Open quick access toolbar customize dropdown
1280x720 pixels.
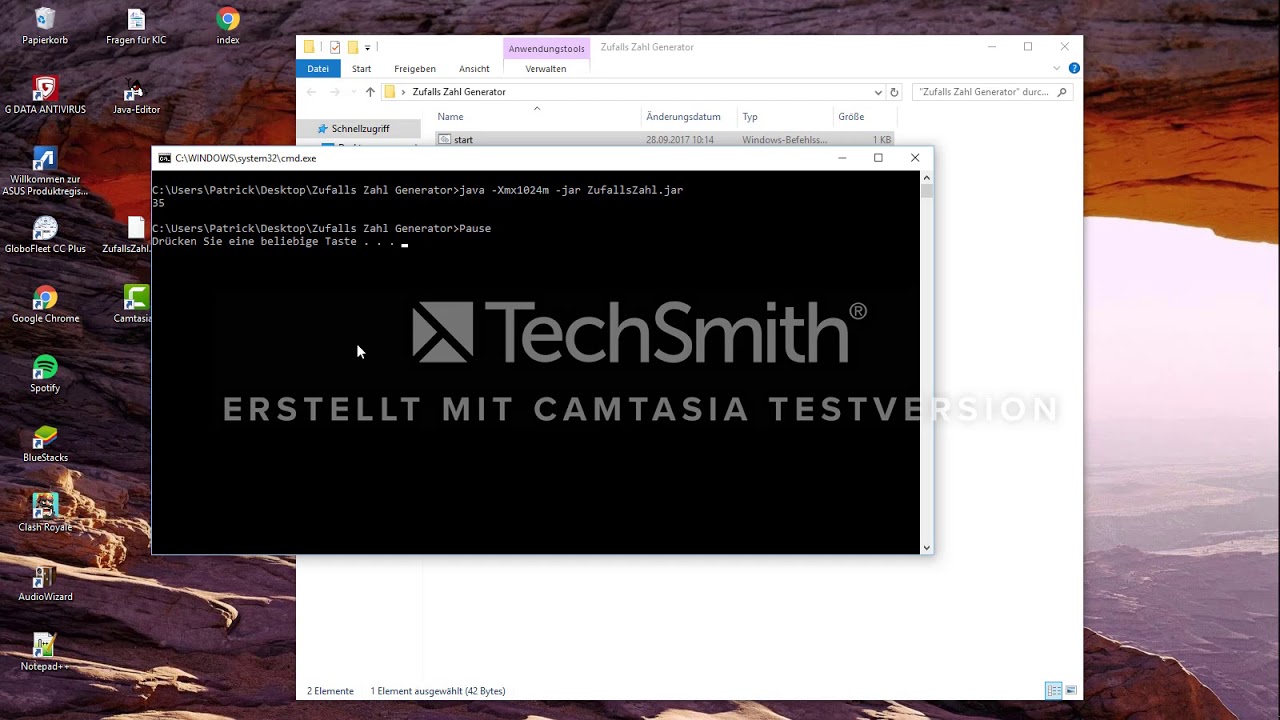[367, 48]
